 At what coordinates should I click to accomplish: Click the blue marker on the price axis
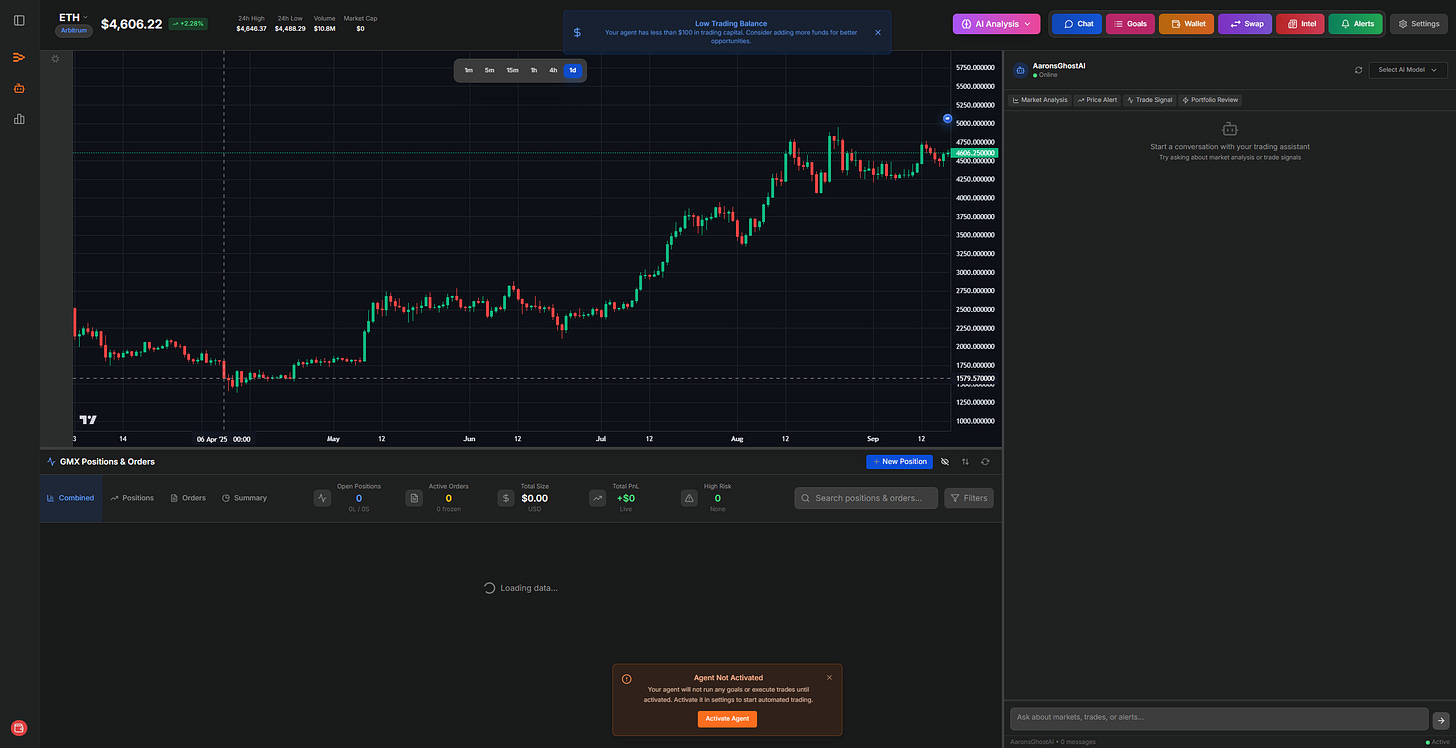pyautogui.click(x=947, y=118)
